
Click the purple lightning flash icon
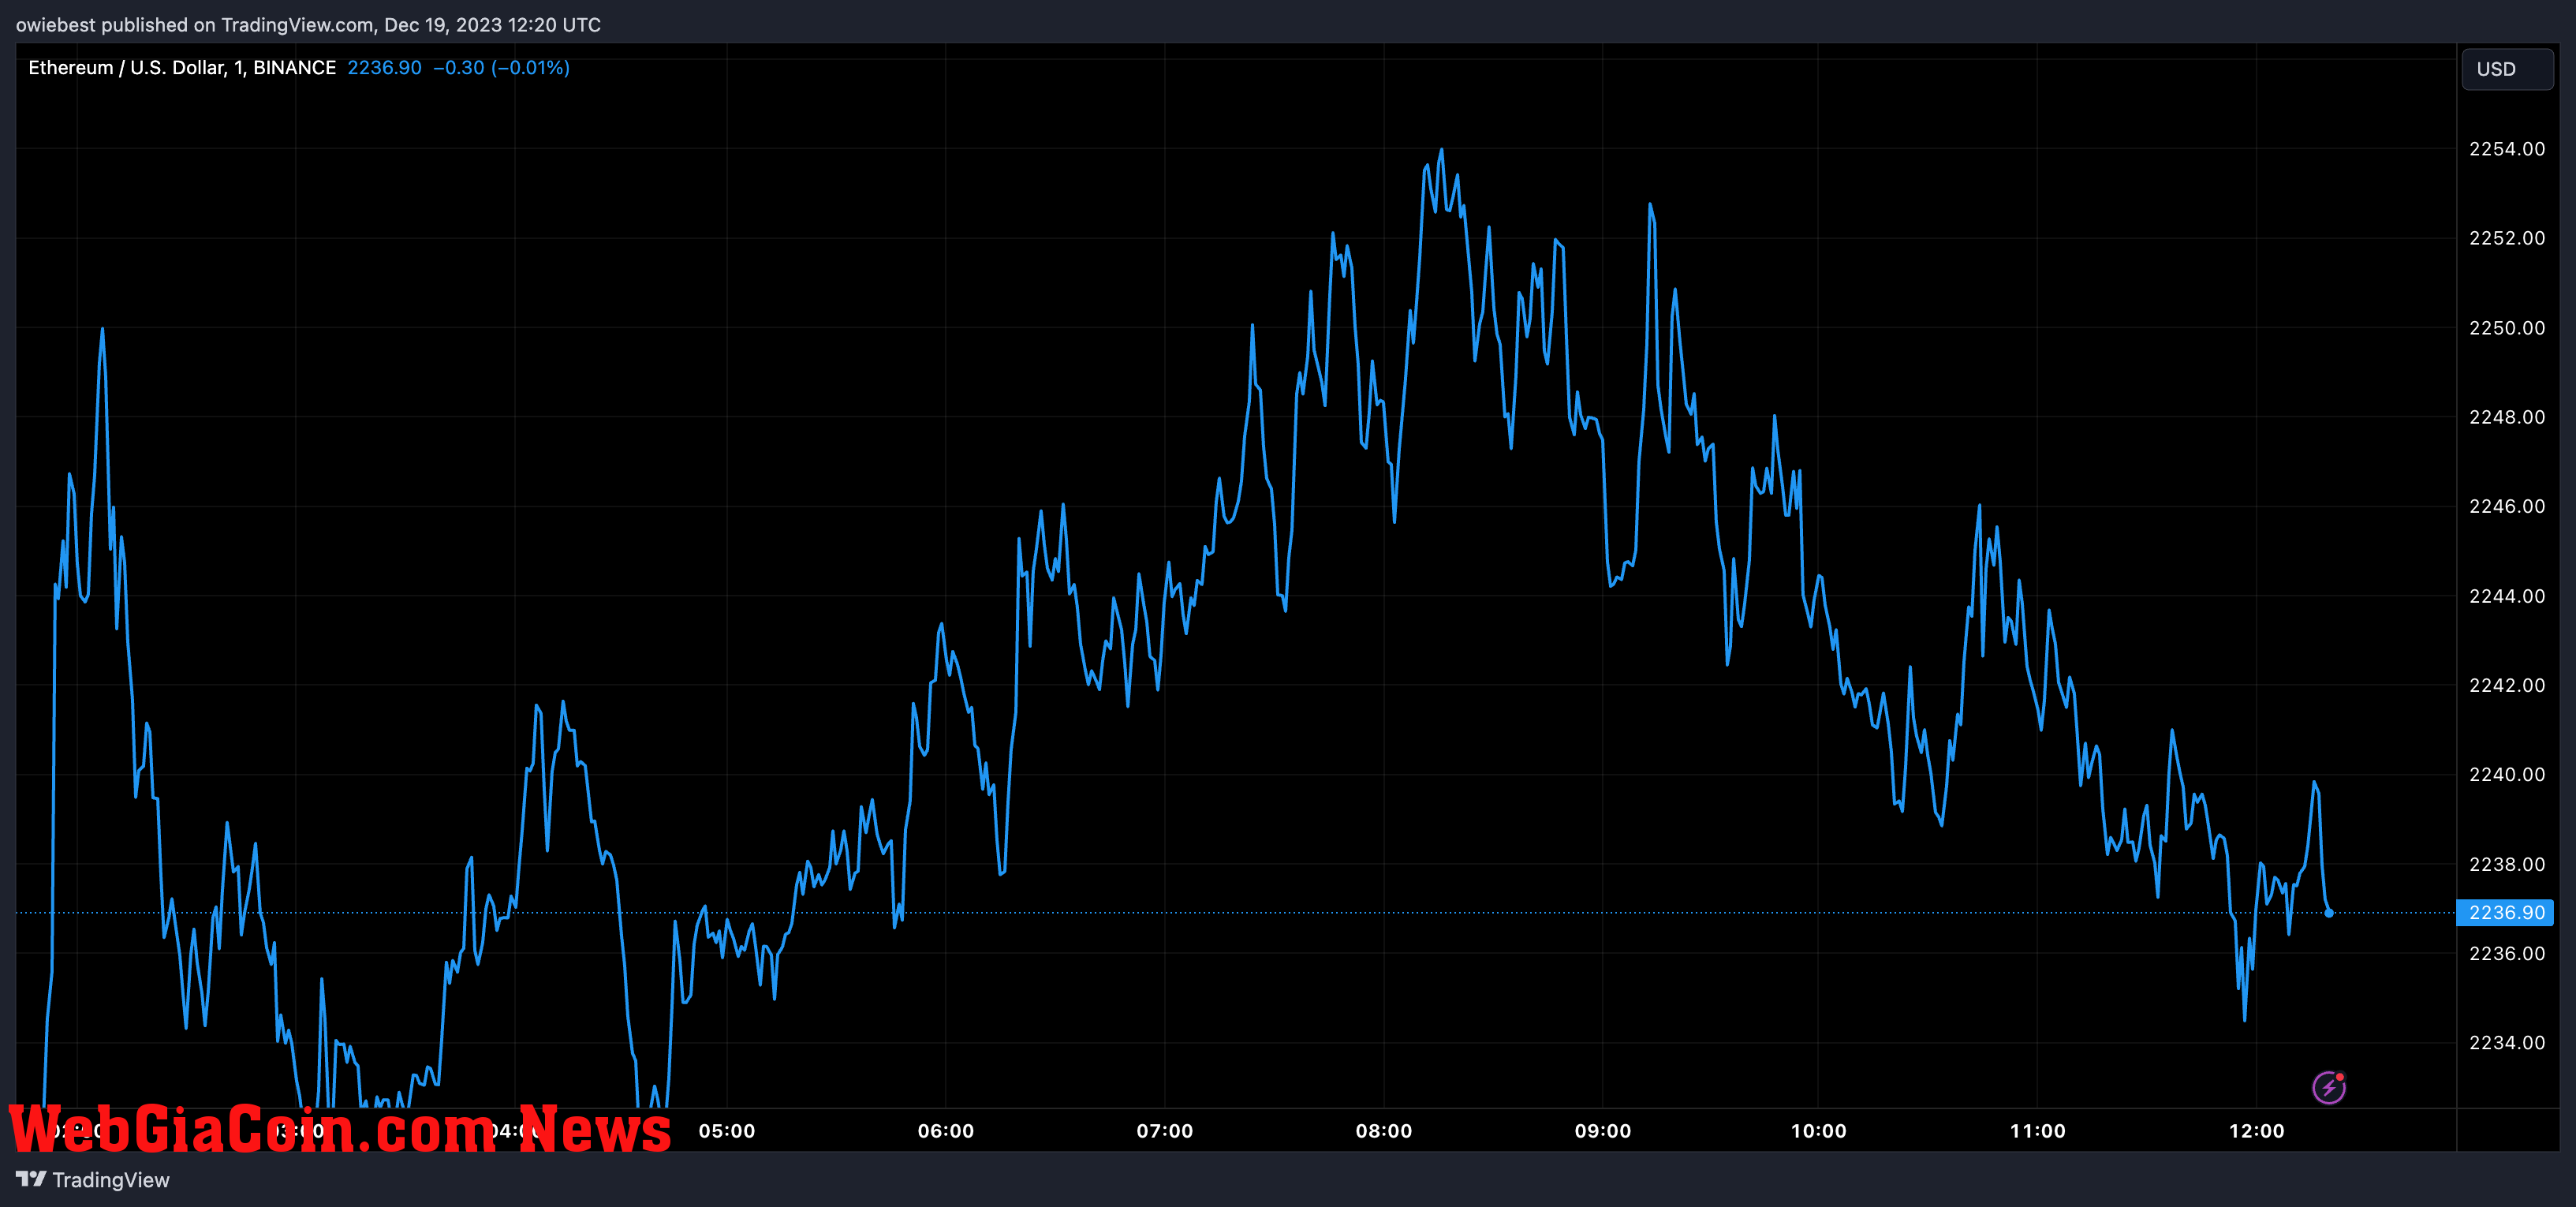click(x=2329, y=1087)
